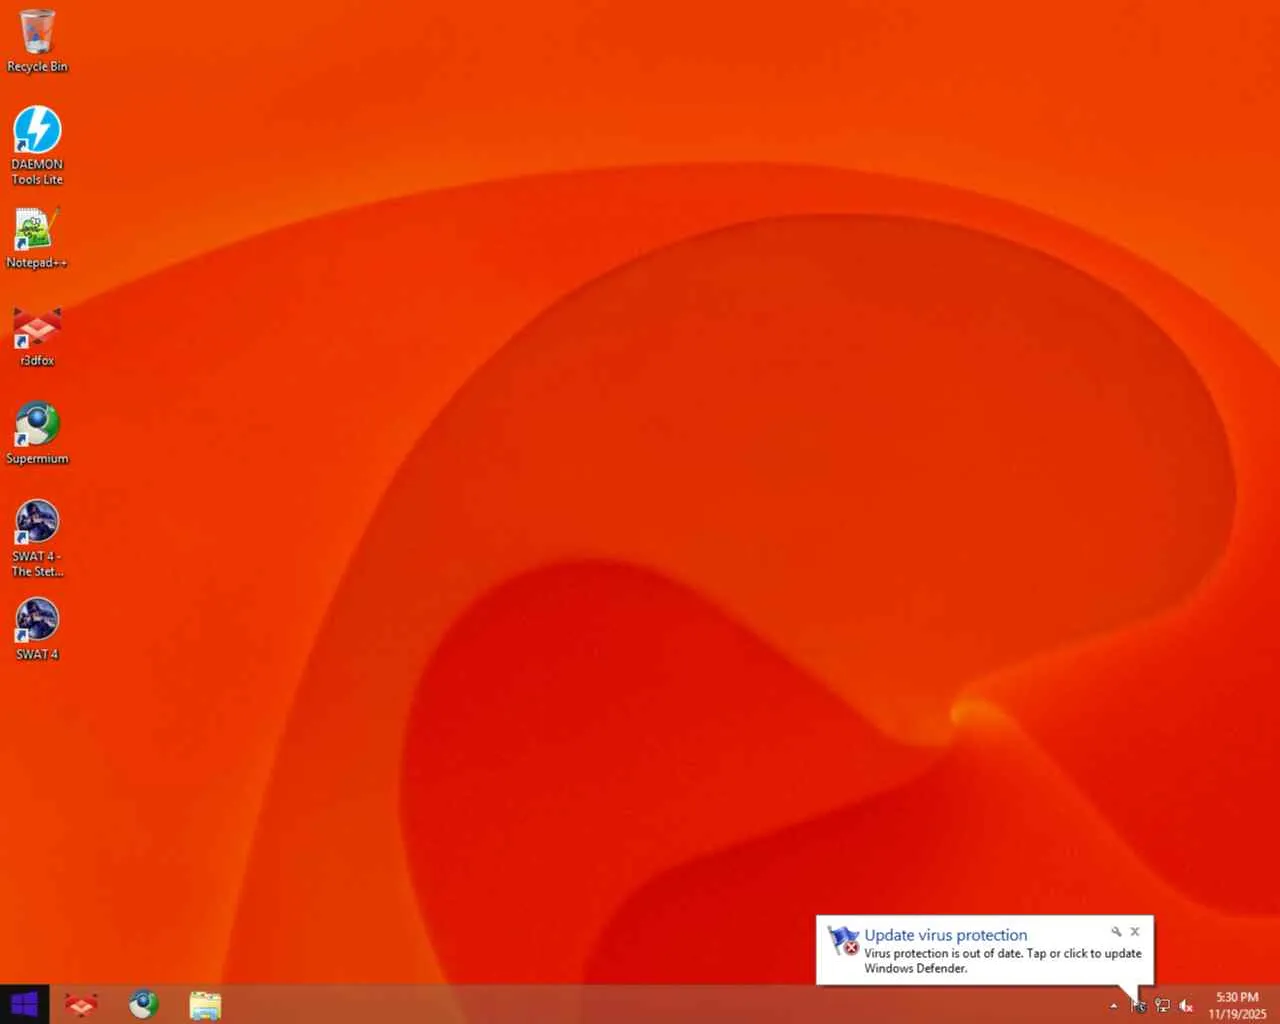Select the r3dfox desktop shortcut

coord(37,336)
